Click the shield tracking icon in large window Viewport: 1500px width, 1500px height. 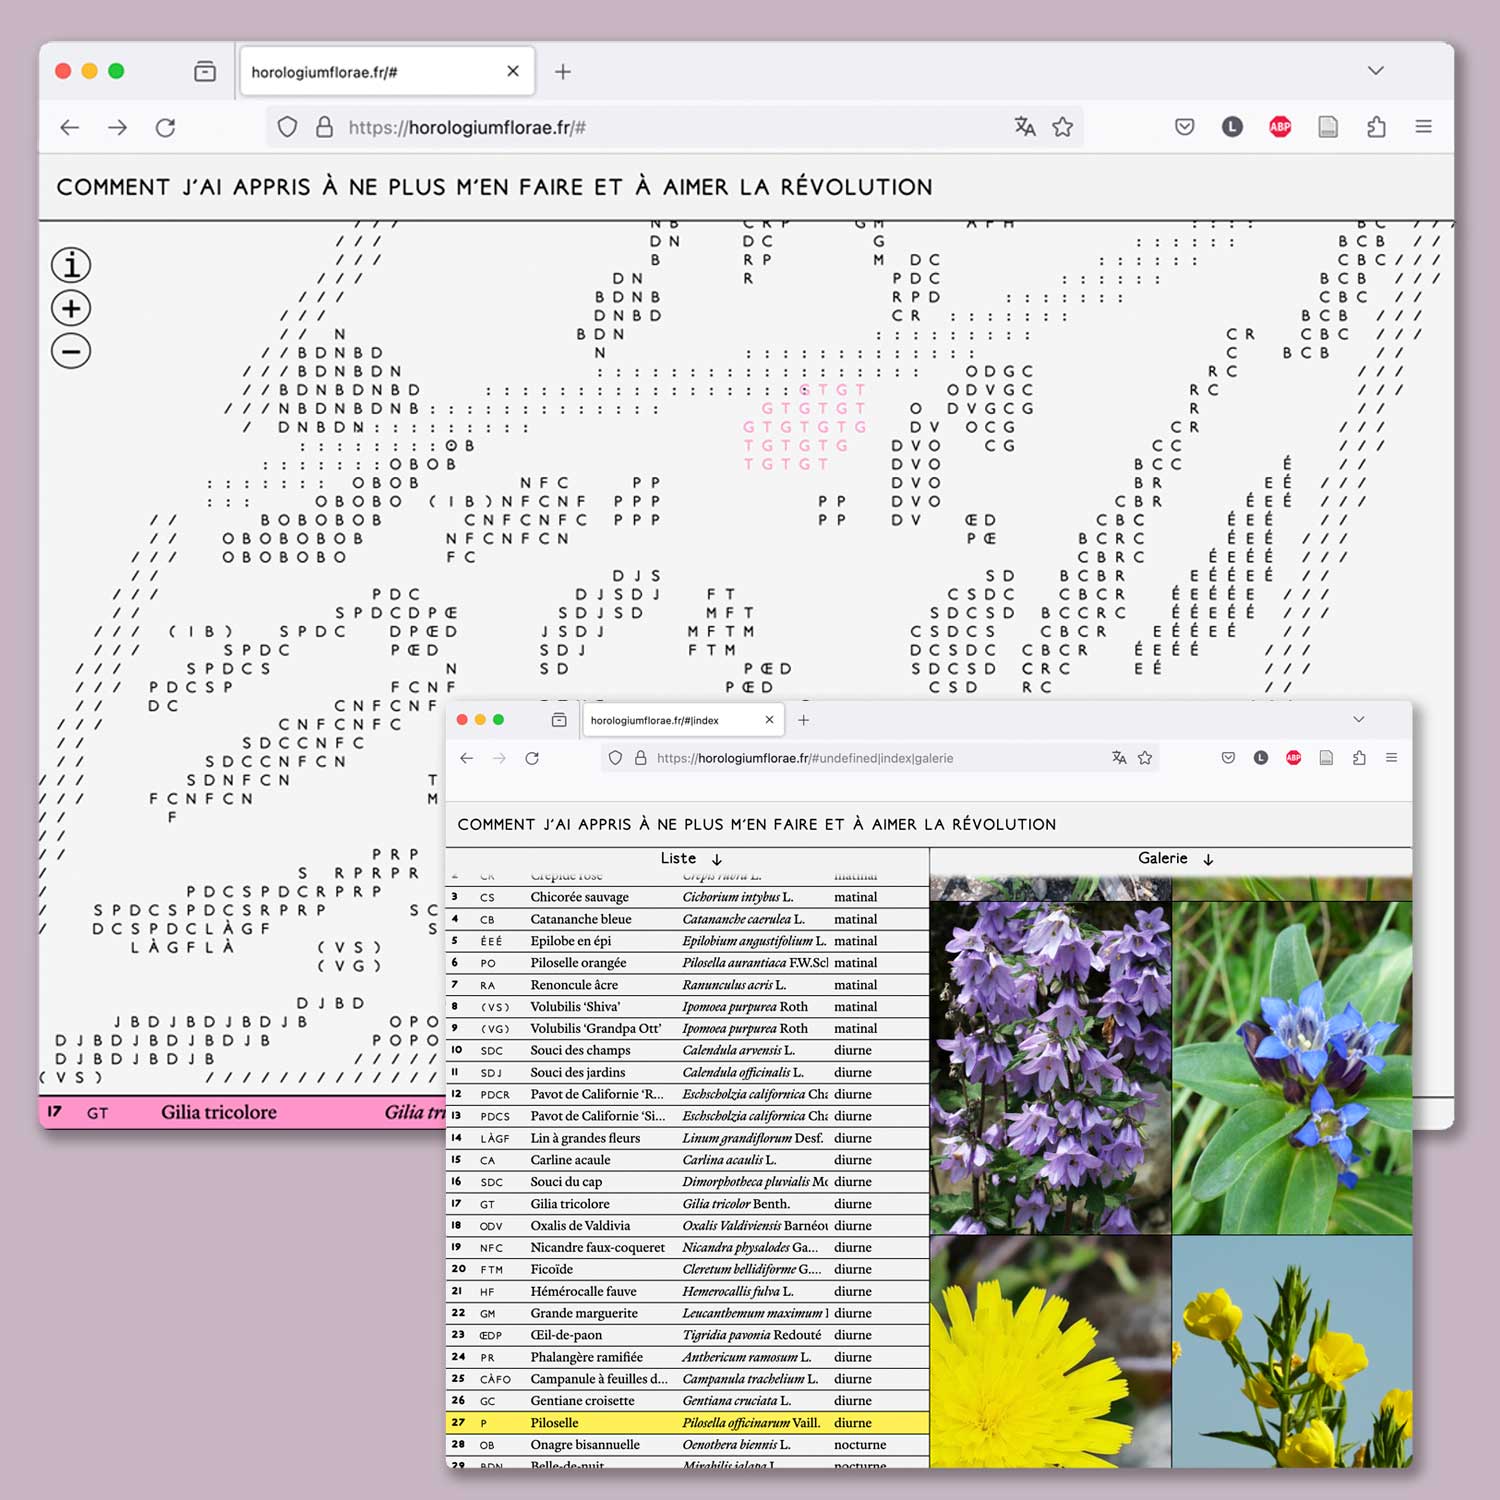click(x=288, y=127)
